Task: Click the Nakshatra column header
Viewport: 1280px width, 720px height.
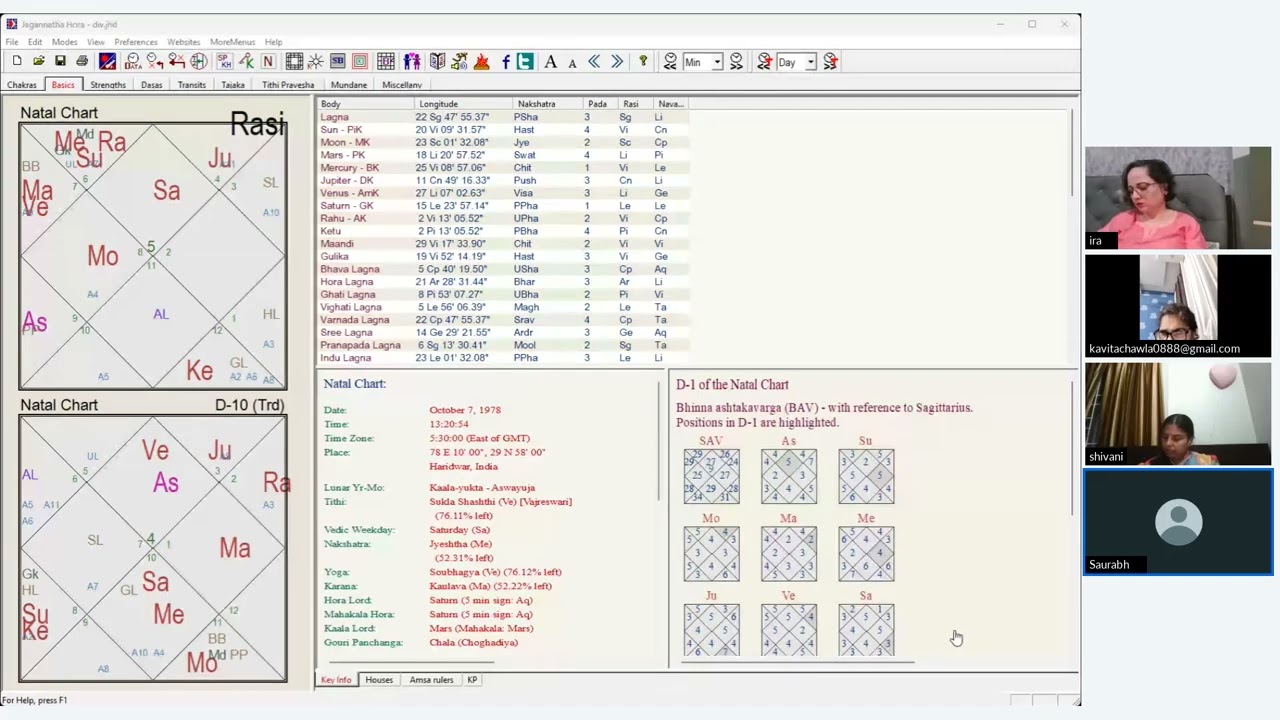Action: (548, 104)
